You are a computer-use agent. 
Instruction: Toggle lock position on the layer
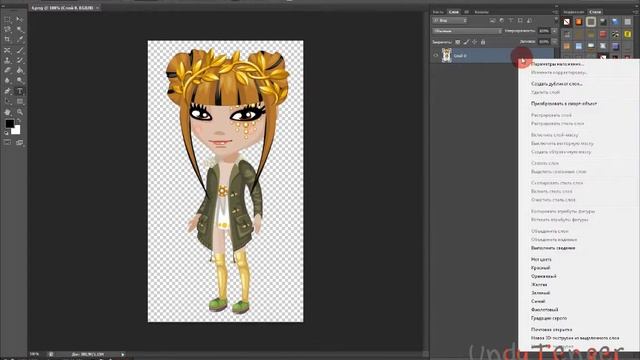(x=475, y=42)
